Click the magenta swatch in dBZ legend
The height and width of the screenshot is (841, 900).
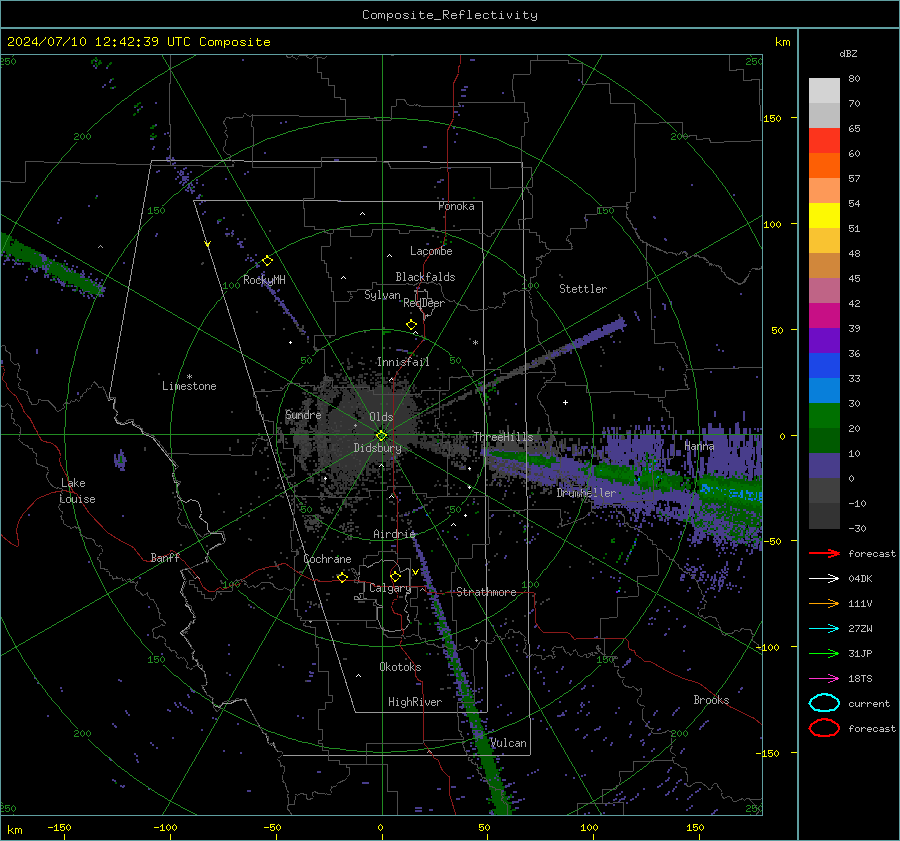pyautogui.click(x=824, y=316)
